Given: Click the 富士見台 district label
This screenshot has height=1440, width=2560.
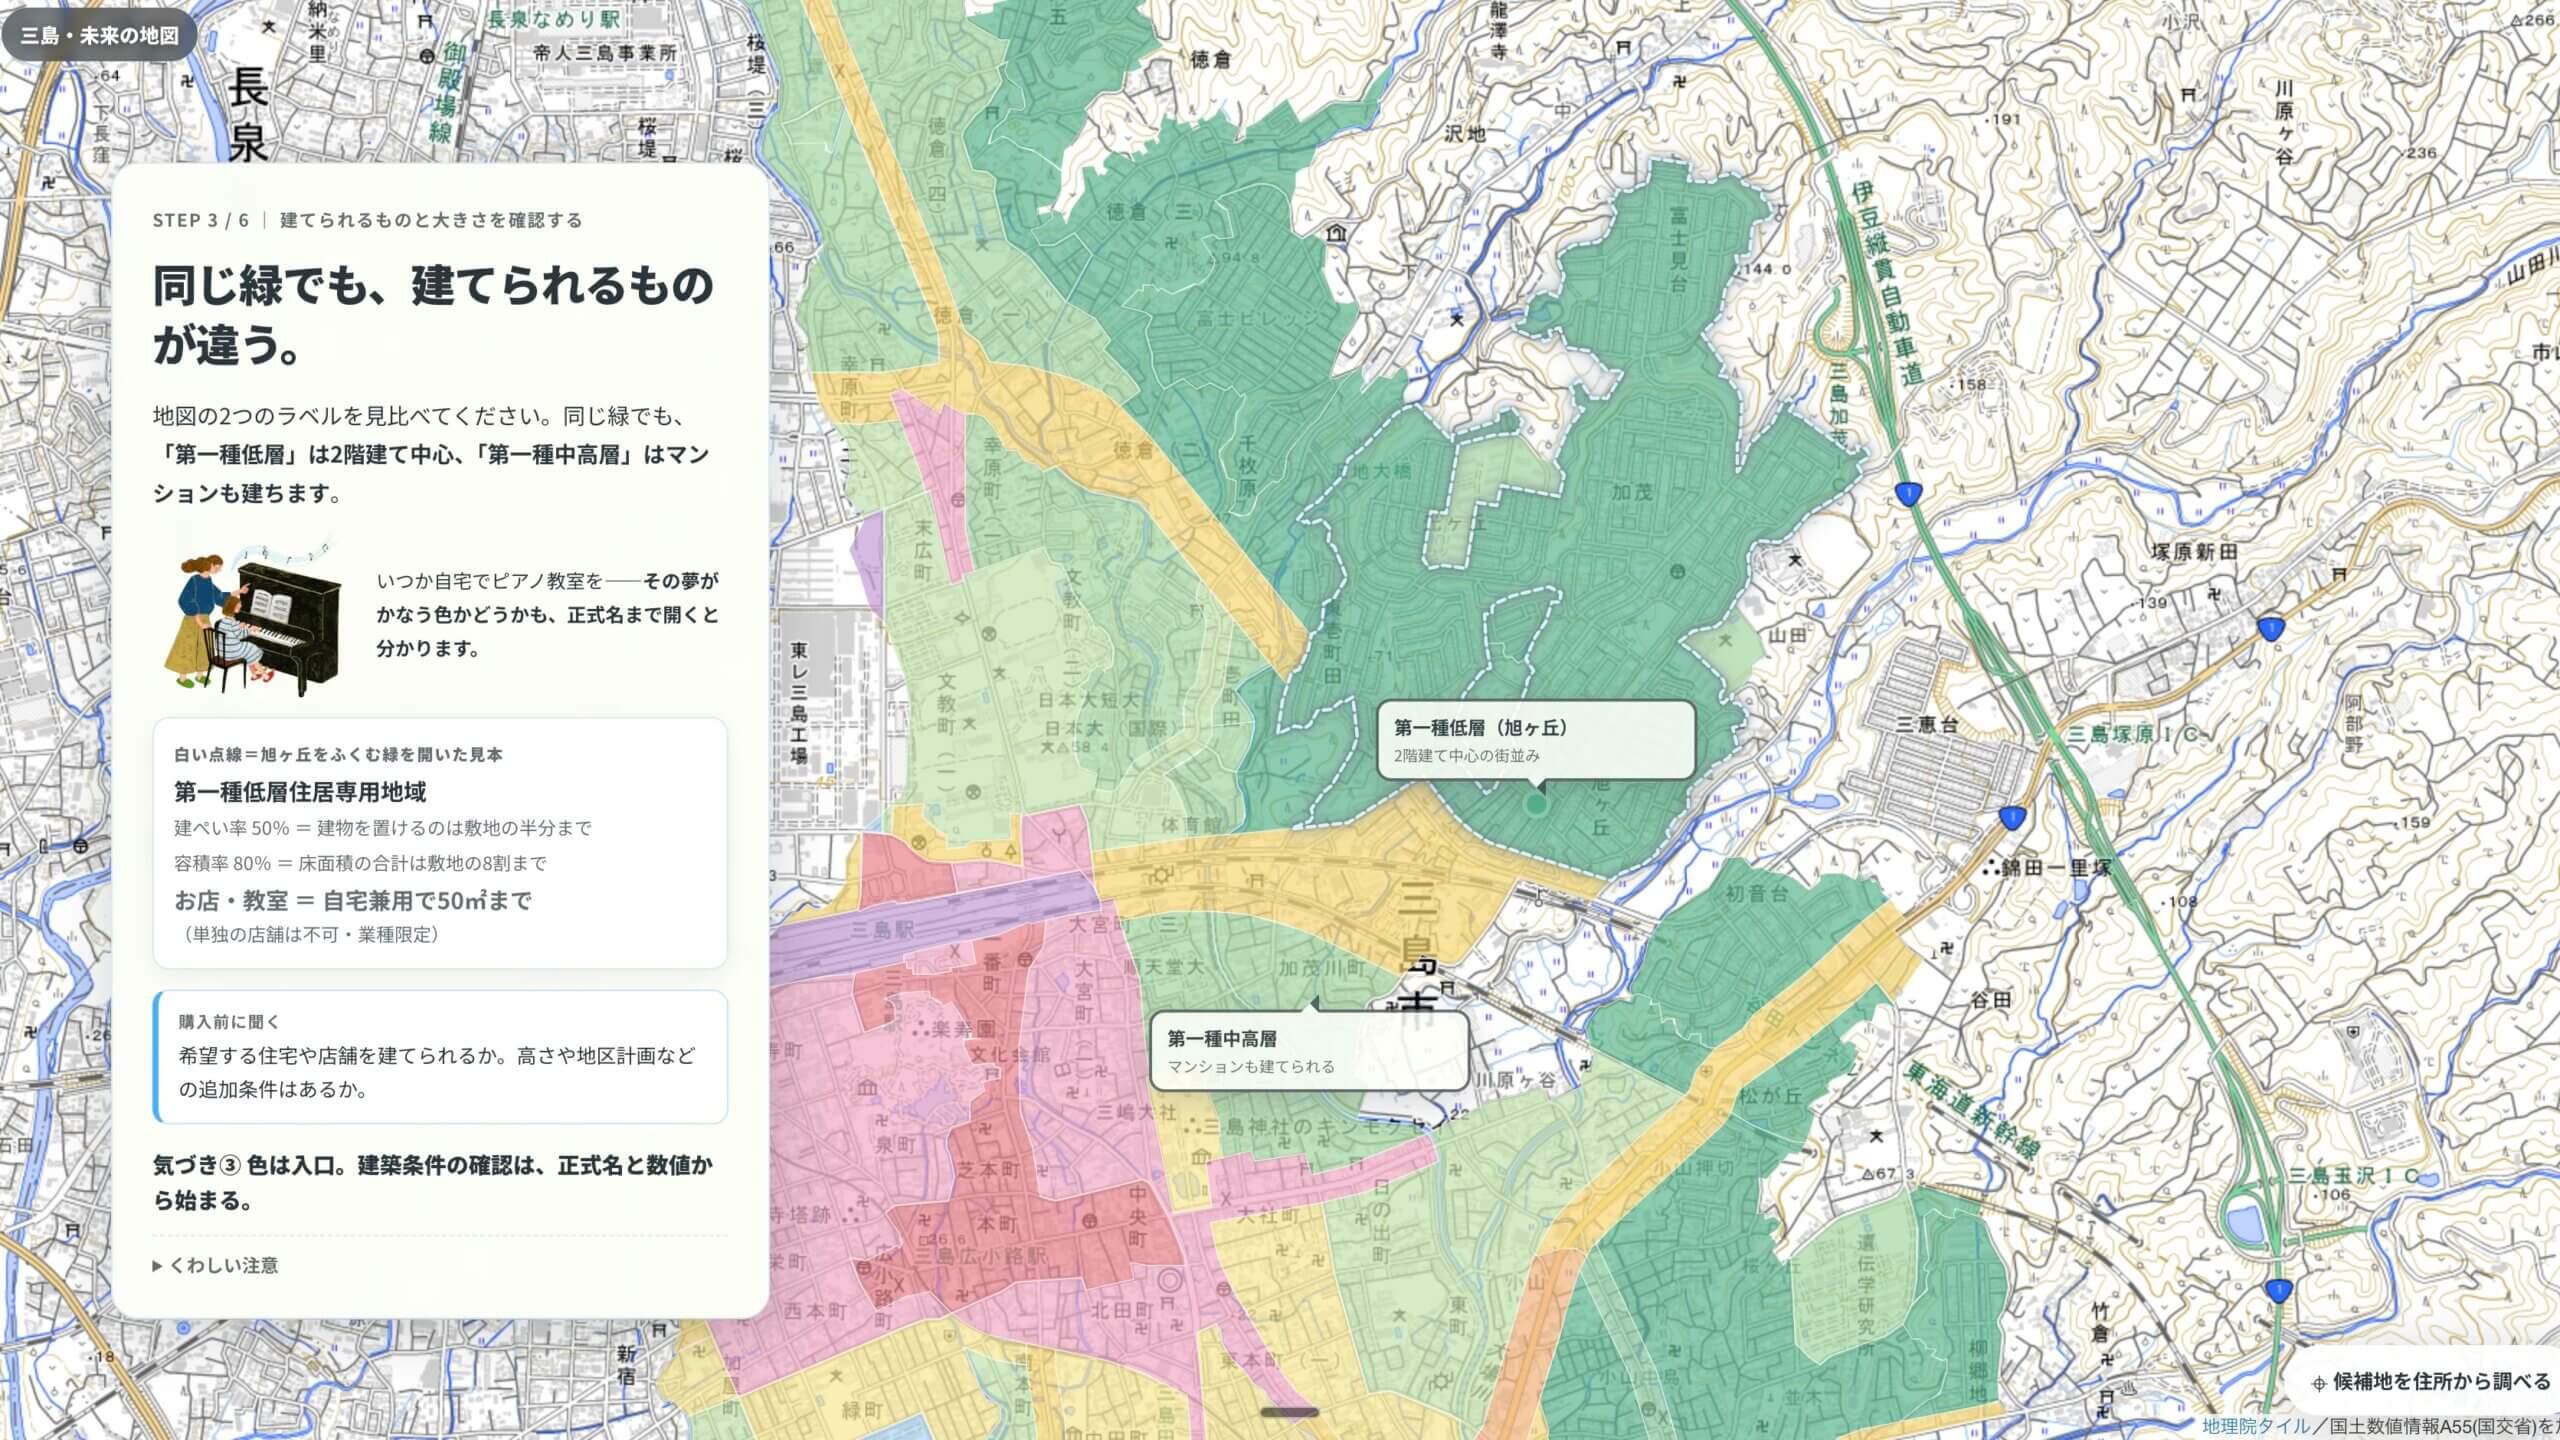Looking at the screenshot, I should coord(1679,247).
